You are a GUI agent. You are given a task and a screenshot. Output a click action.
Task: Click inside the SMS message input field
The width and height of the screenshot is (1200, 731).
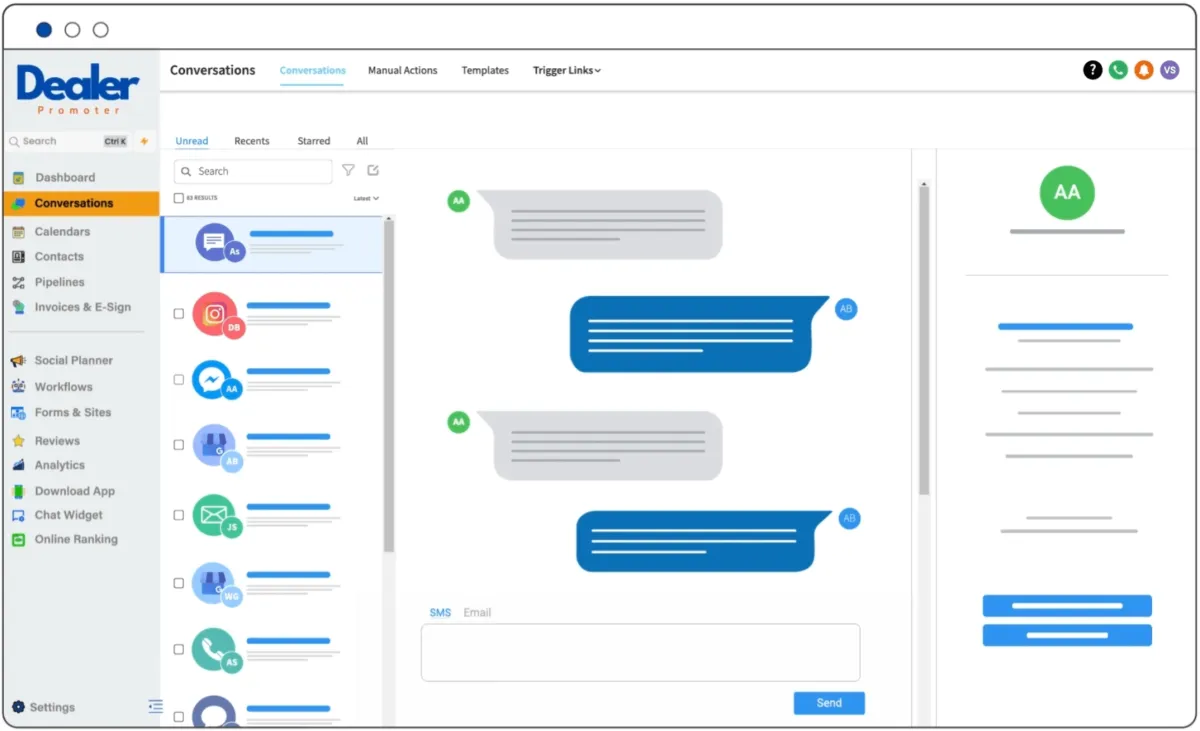tap(640, 652)
